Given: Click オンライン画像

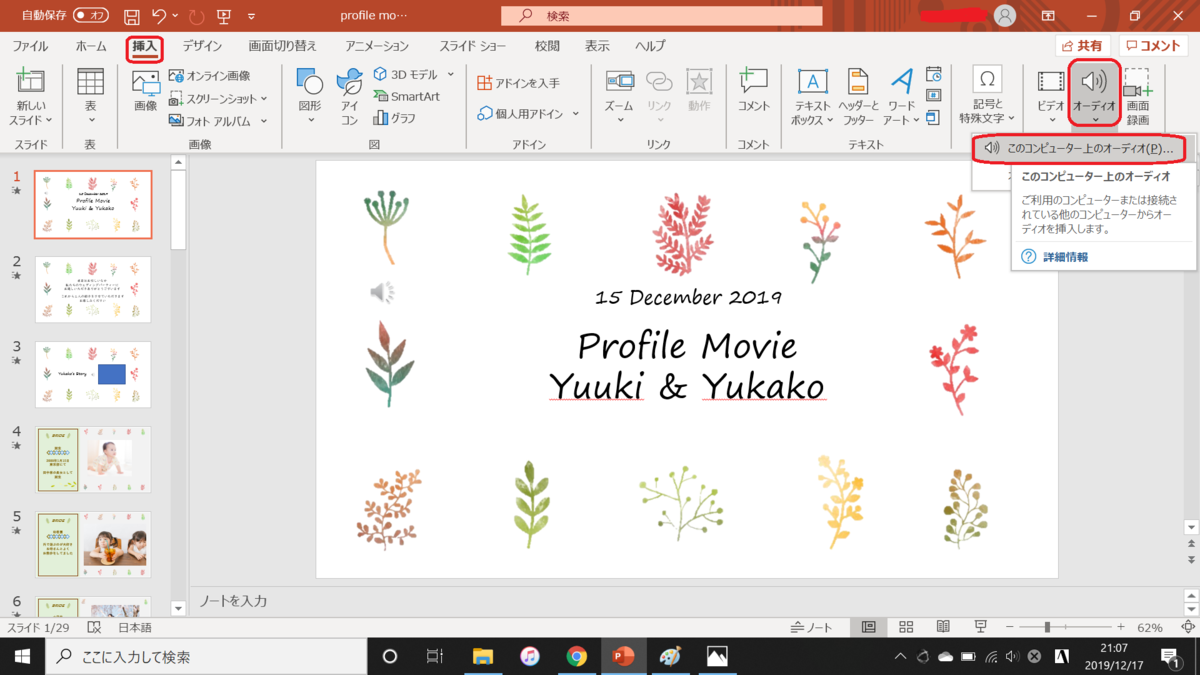Looking at the screenshot, I should click(209, 76).
